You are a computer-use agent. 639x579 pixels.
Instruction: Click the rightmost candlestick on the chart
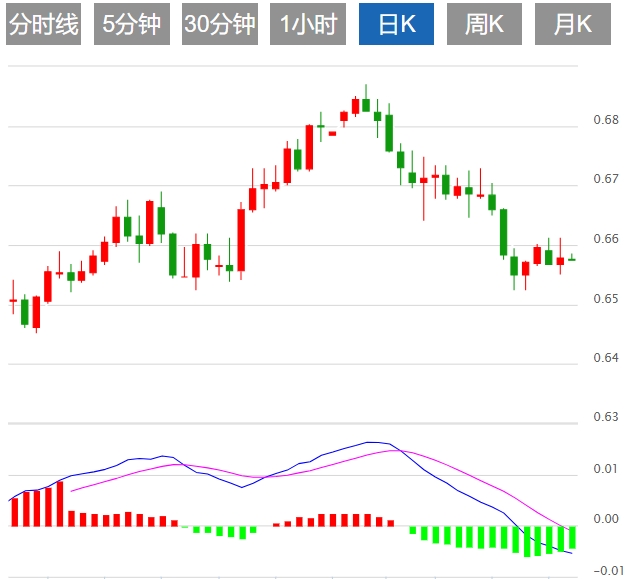(572, 259)
